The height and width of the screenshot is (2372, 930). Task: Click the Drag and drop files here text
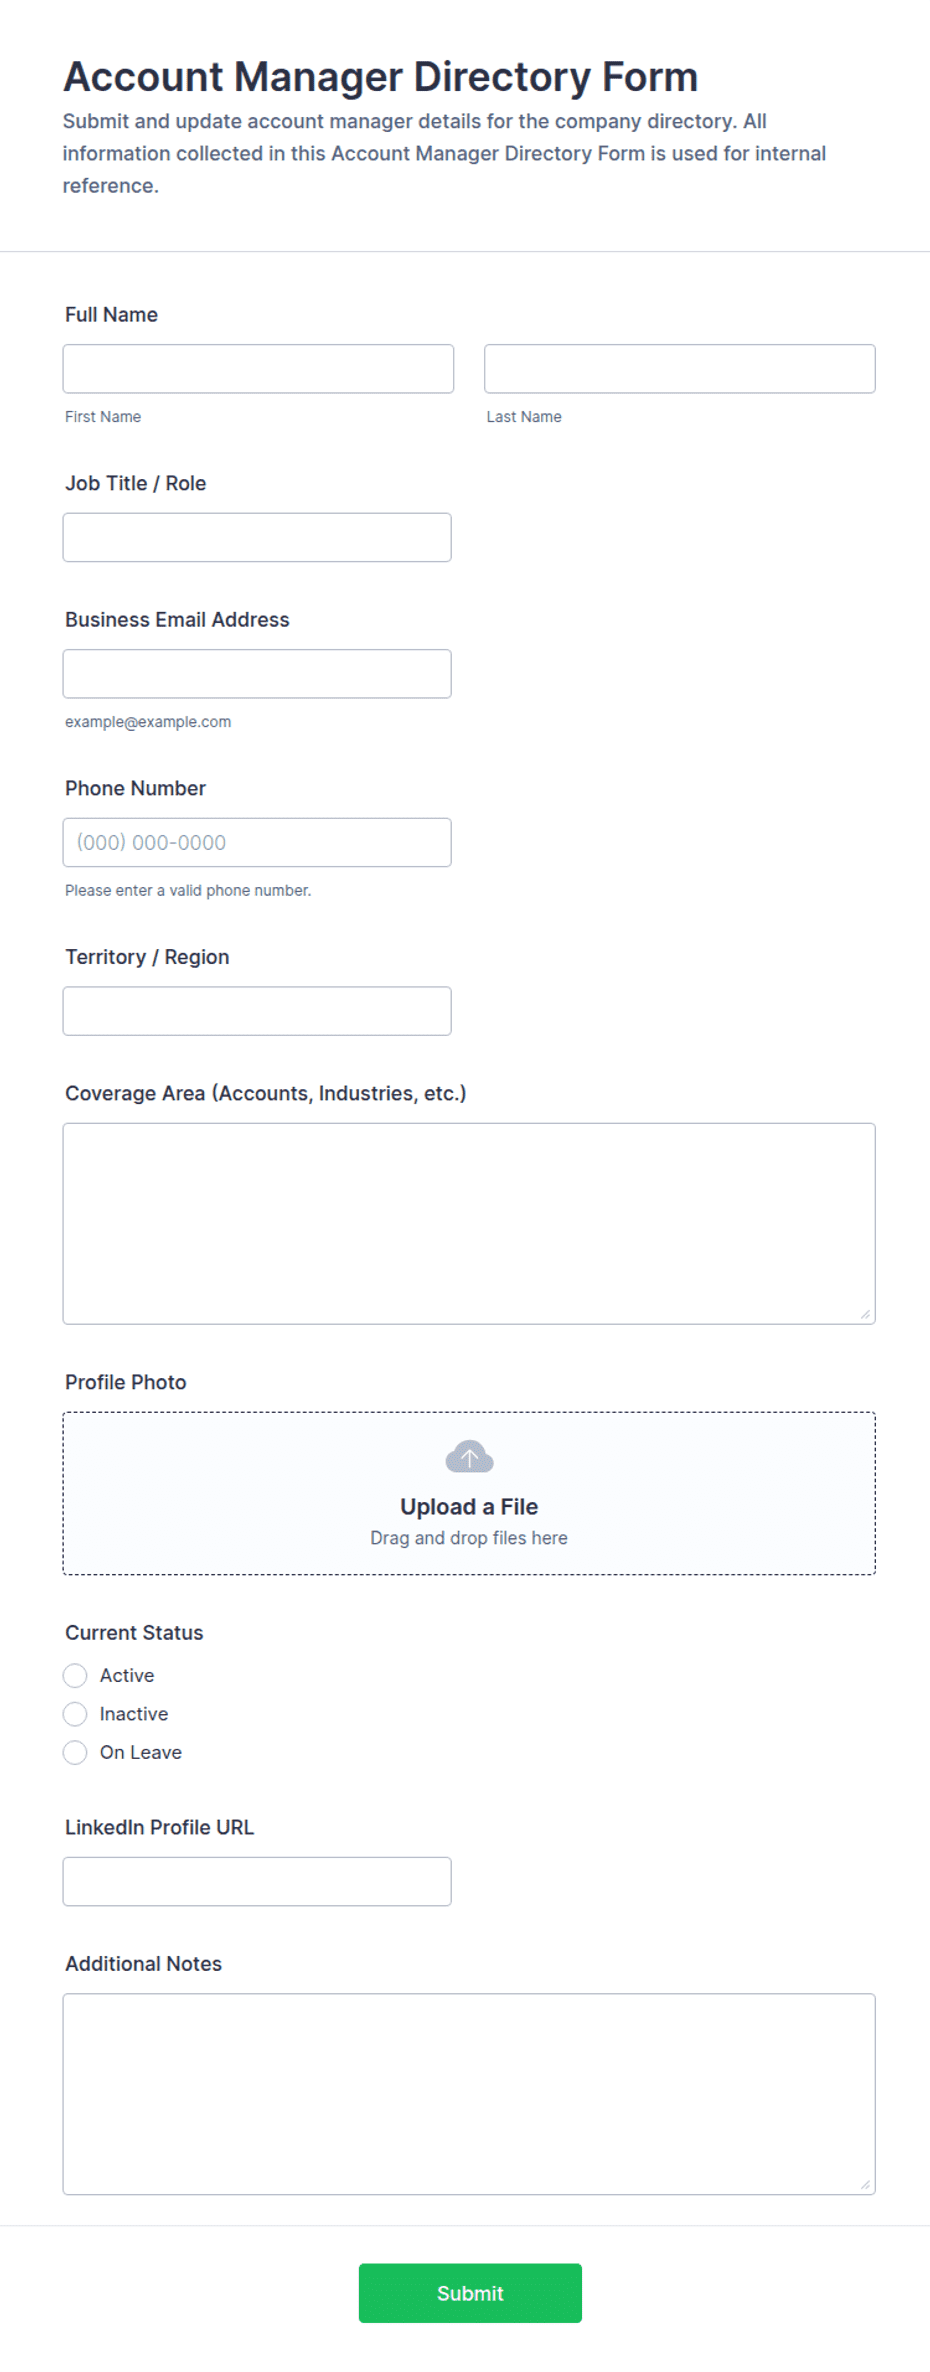(469, 1538)
